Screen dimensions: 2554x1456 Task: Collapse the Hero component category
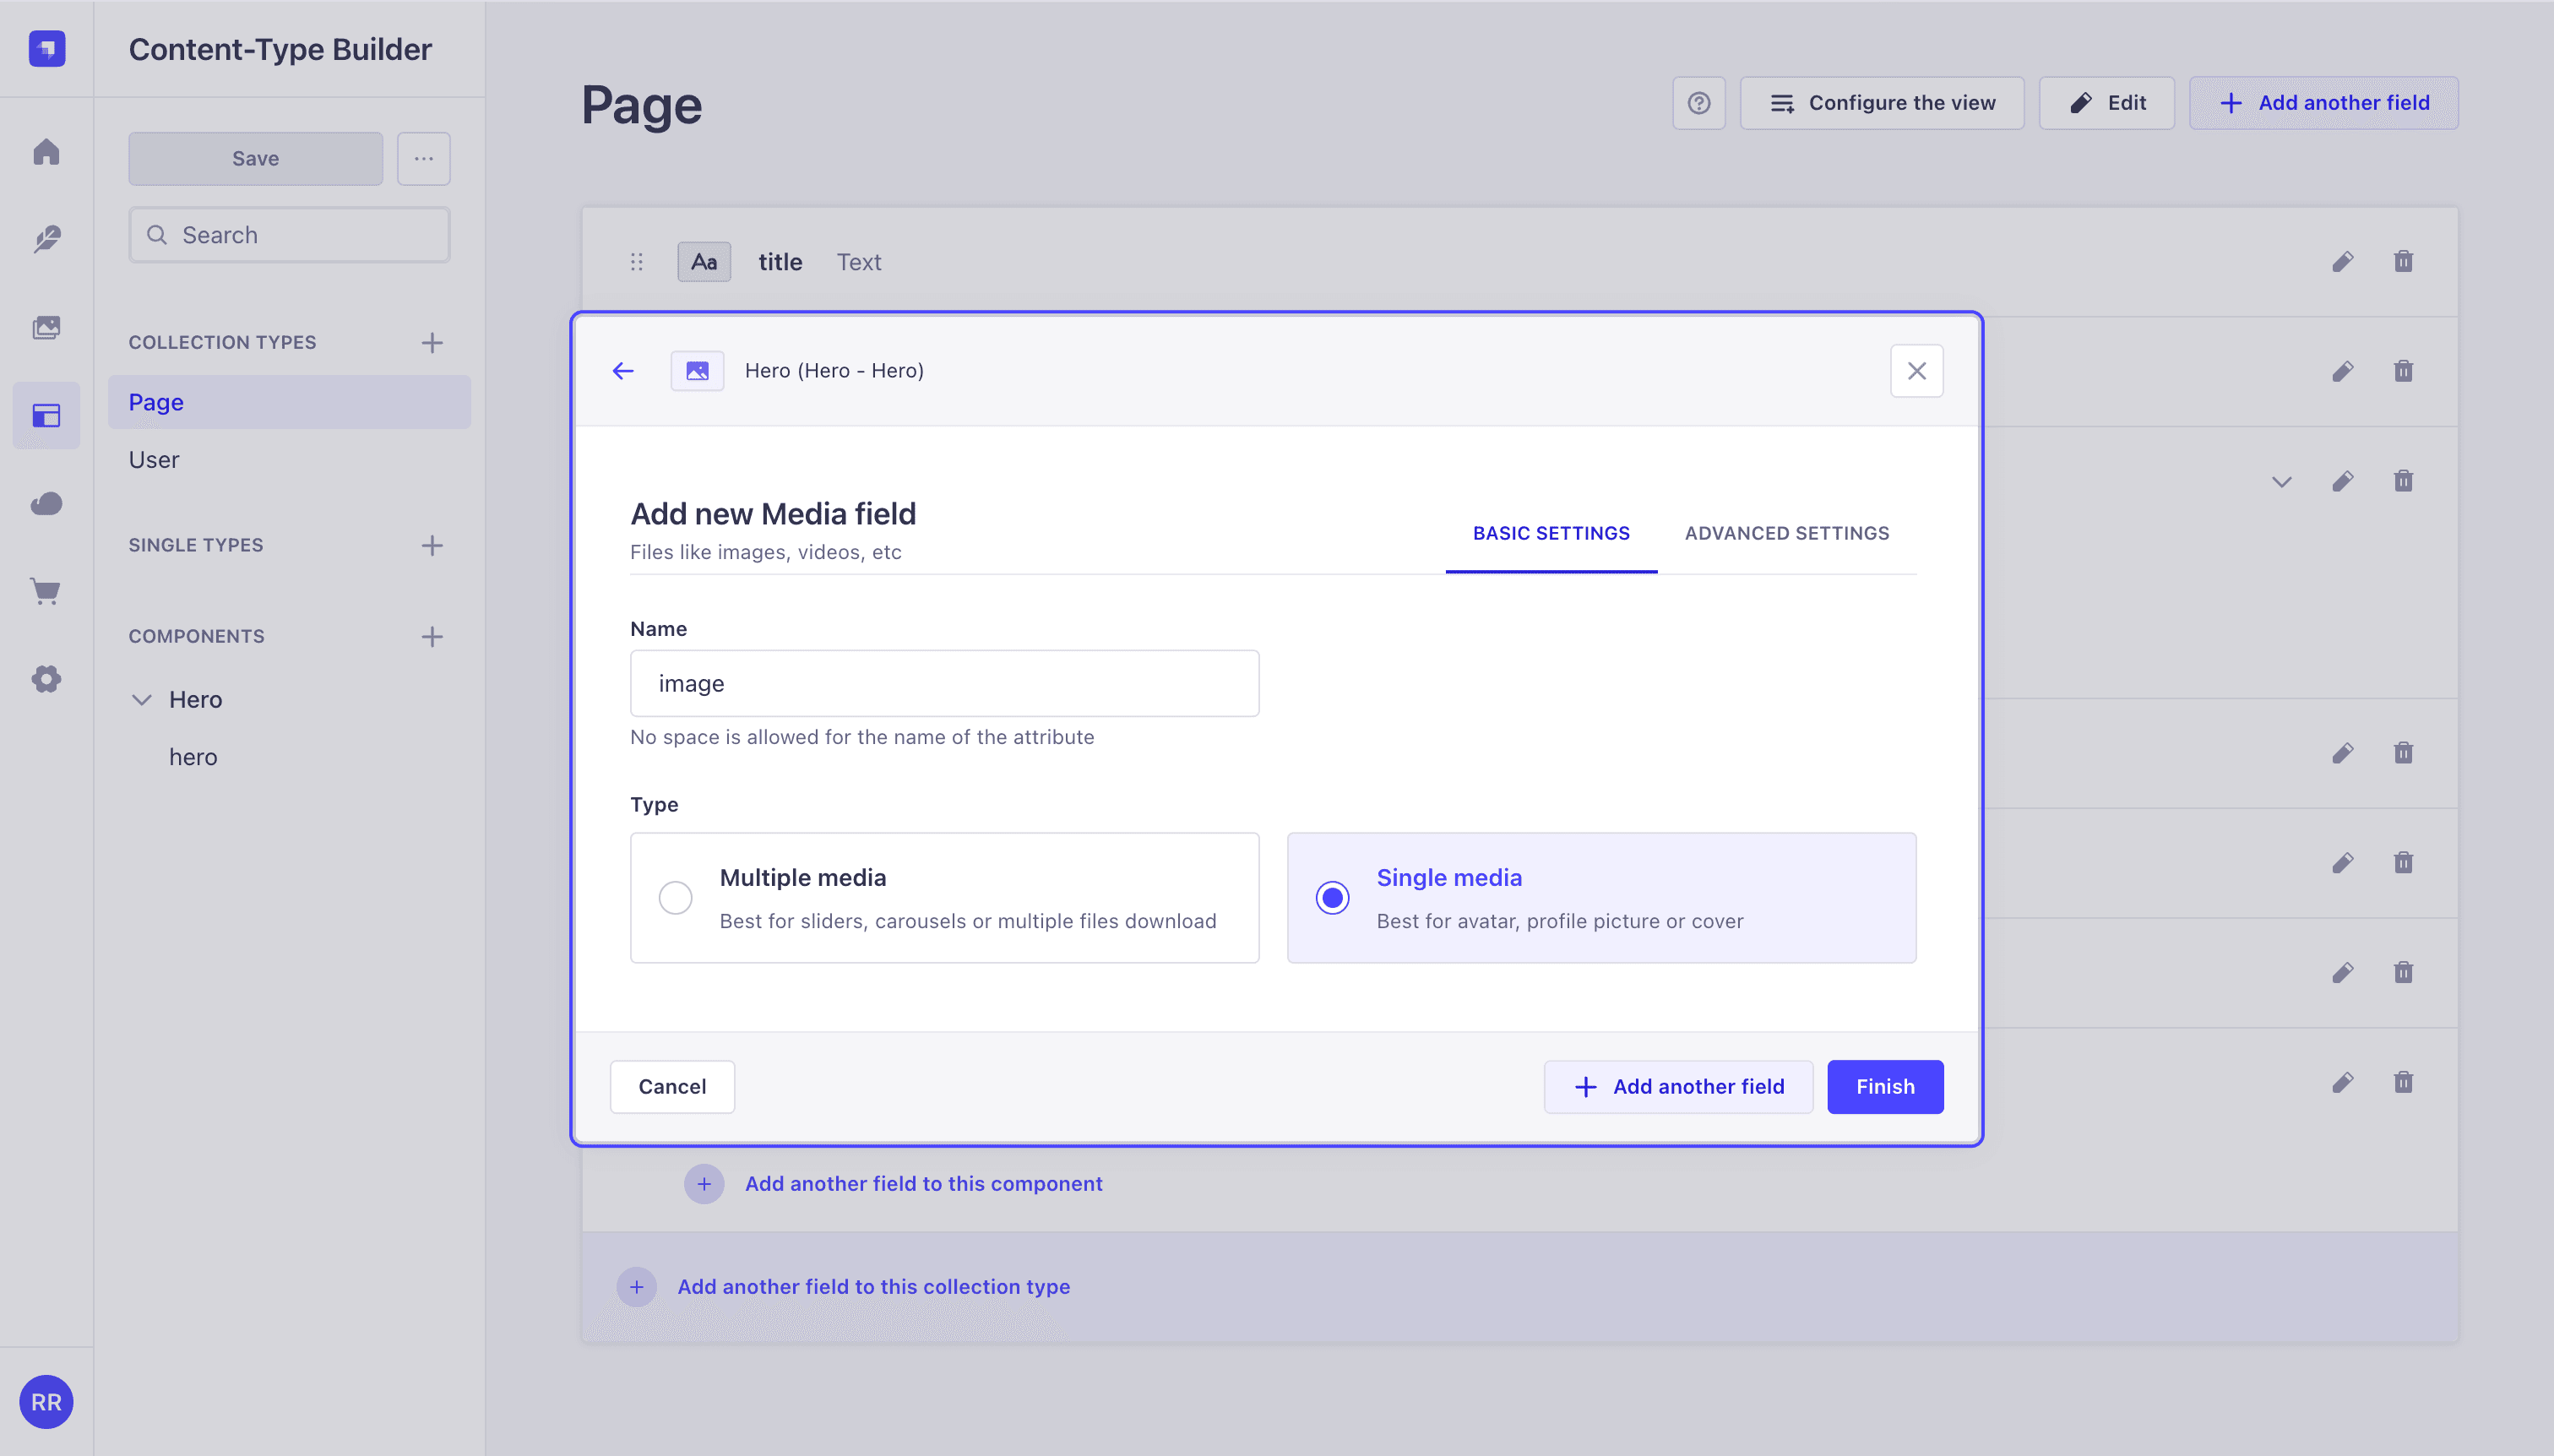click(x=142, y=700)
